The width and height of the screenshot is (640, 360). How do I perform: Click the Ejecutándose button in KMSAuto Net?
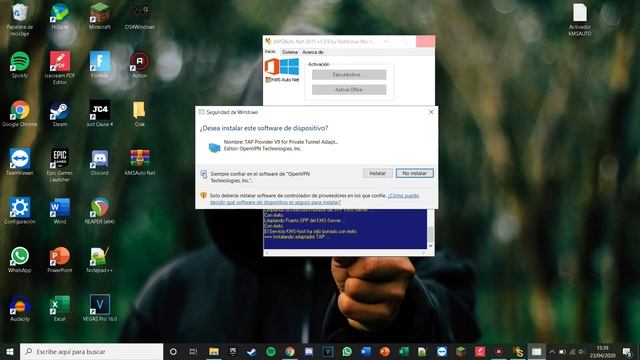pos(349,75)
